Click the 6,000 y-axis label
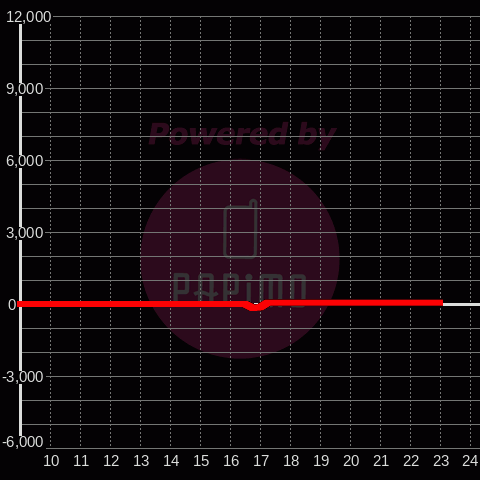This screenshot has width=480, height=480. pos(25,161)
